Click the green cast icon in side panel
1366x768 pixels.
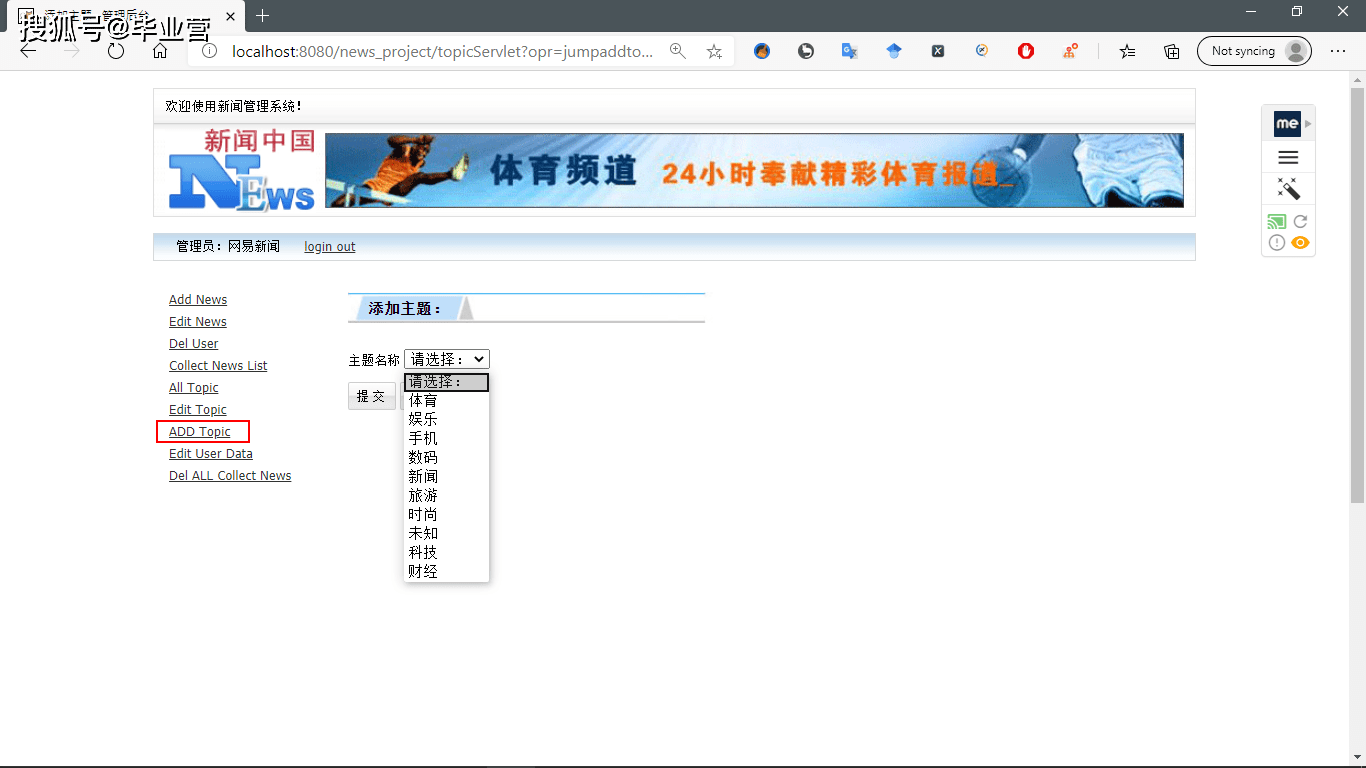(1277, 222)
